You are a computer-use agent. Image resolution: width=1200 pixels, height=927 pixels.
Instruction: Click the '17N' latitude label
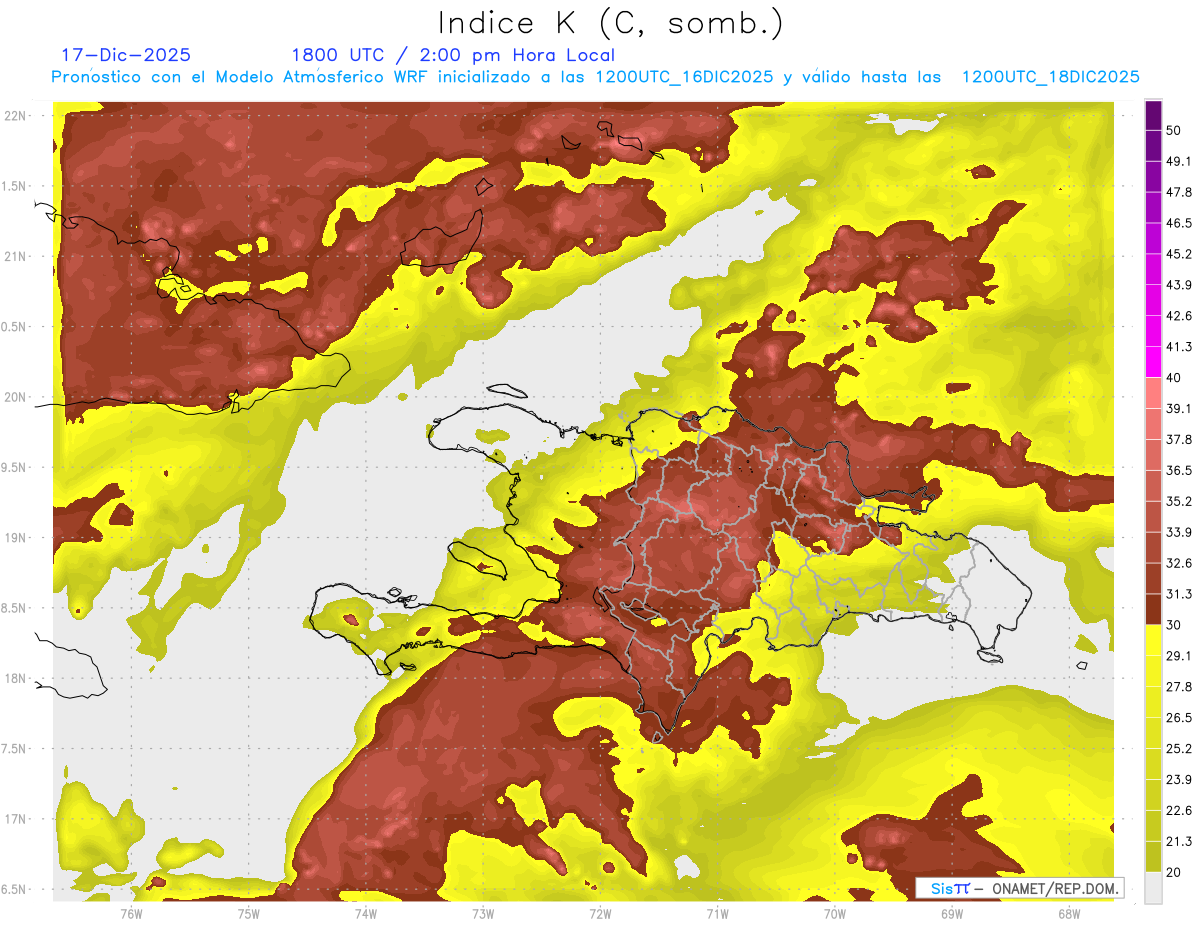click(x=16, y=819)
